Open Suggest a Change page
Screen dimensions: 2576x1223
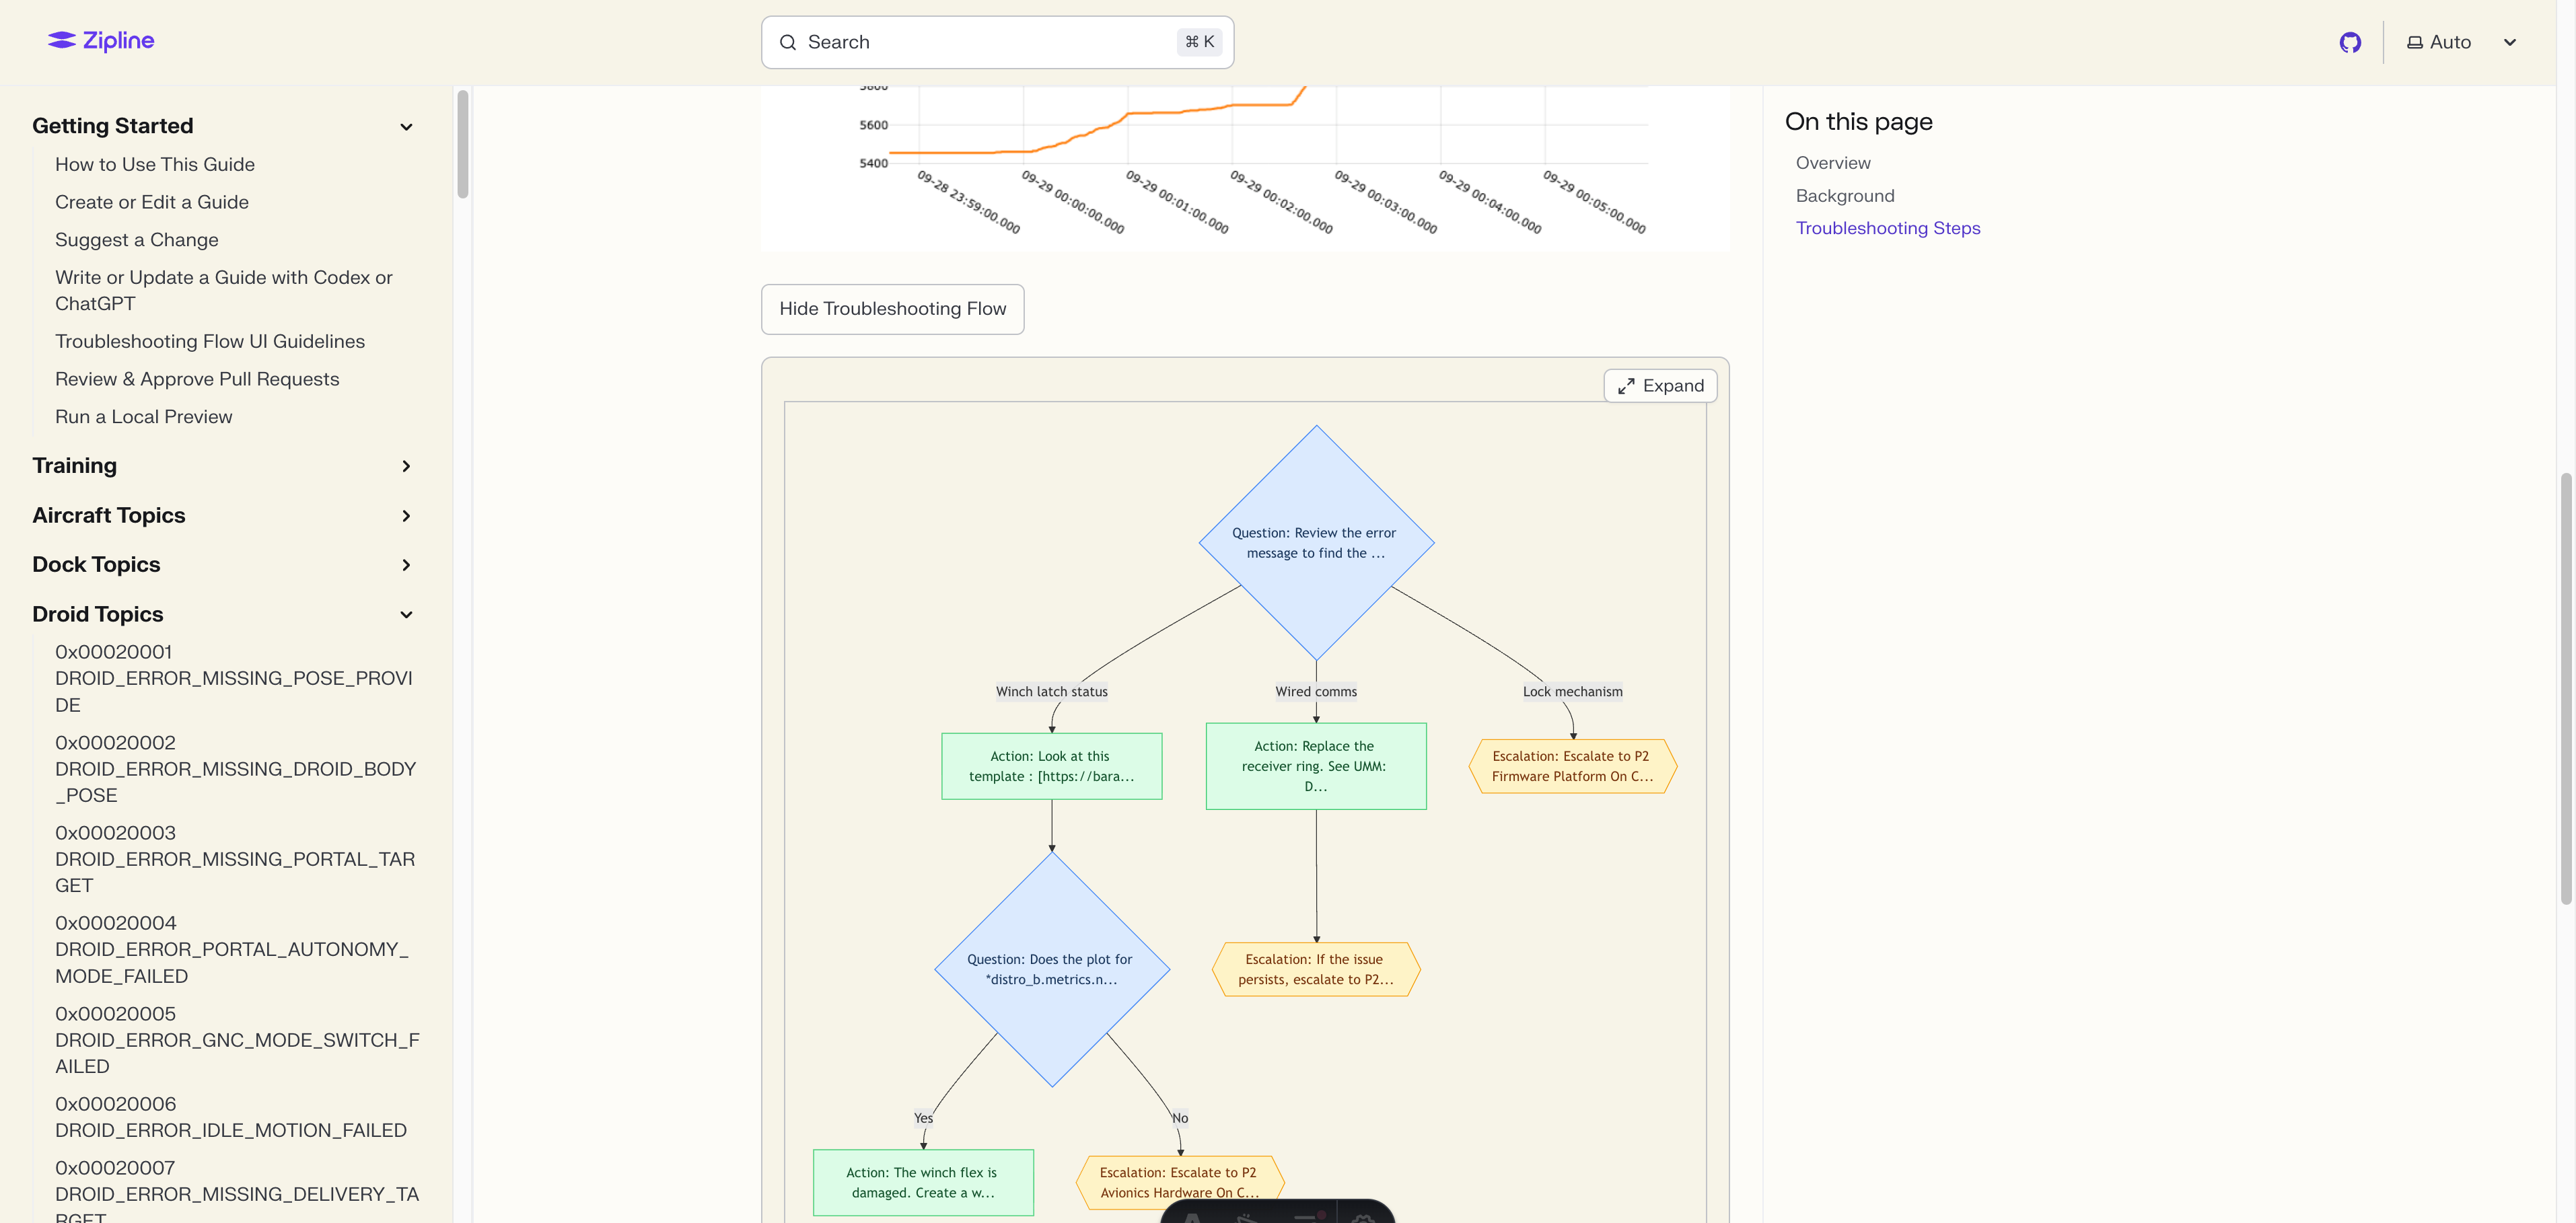(137, 240)
